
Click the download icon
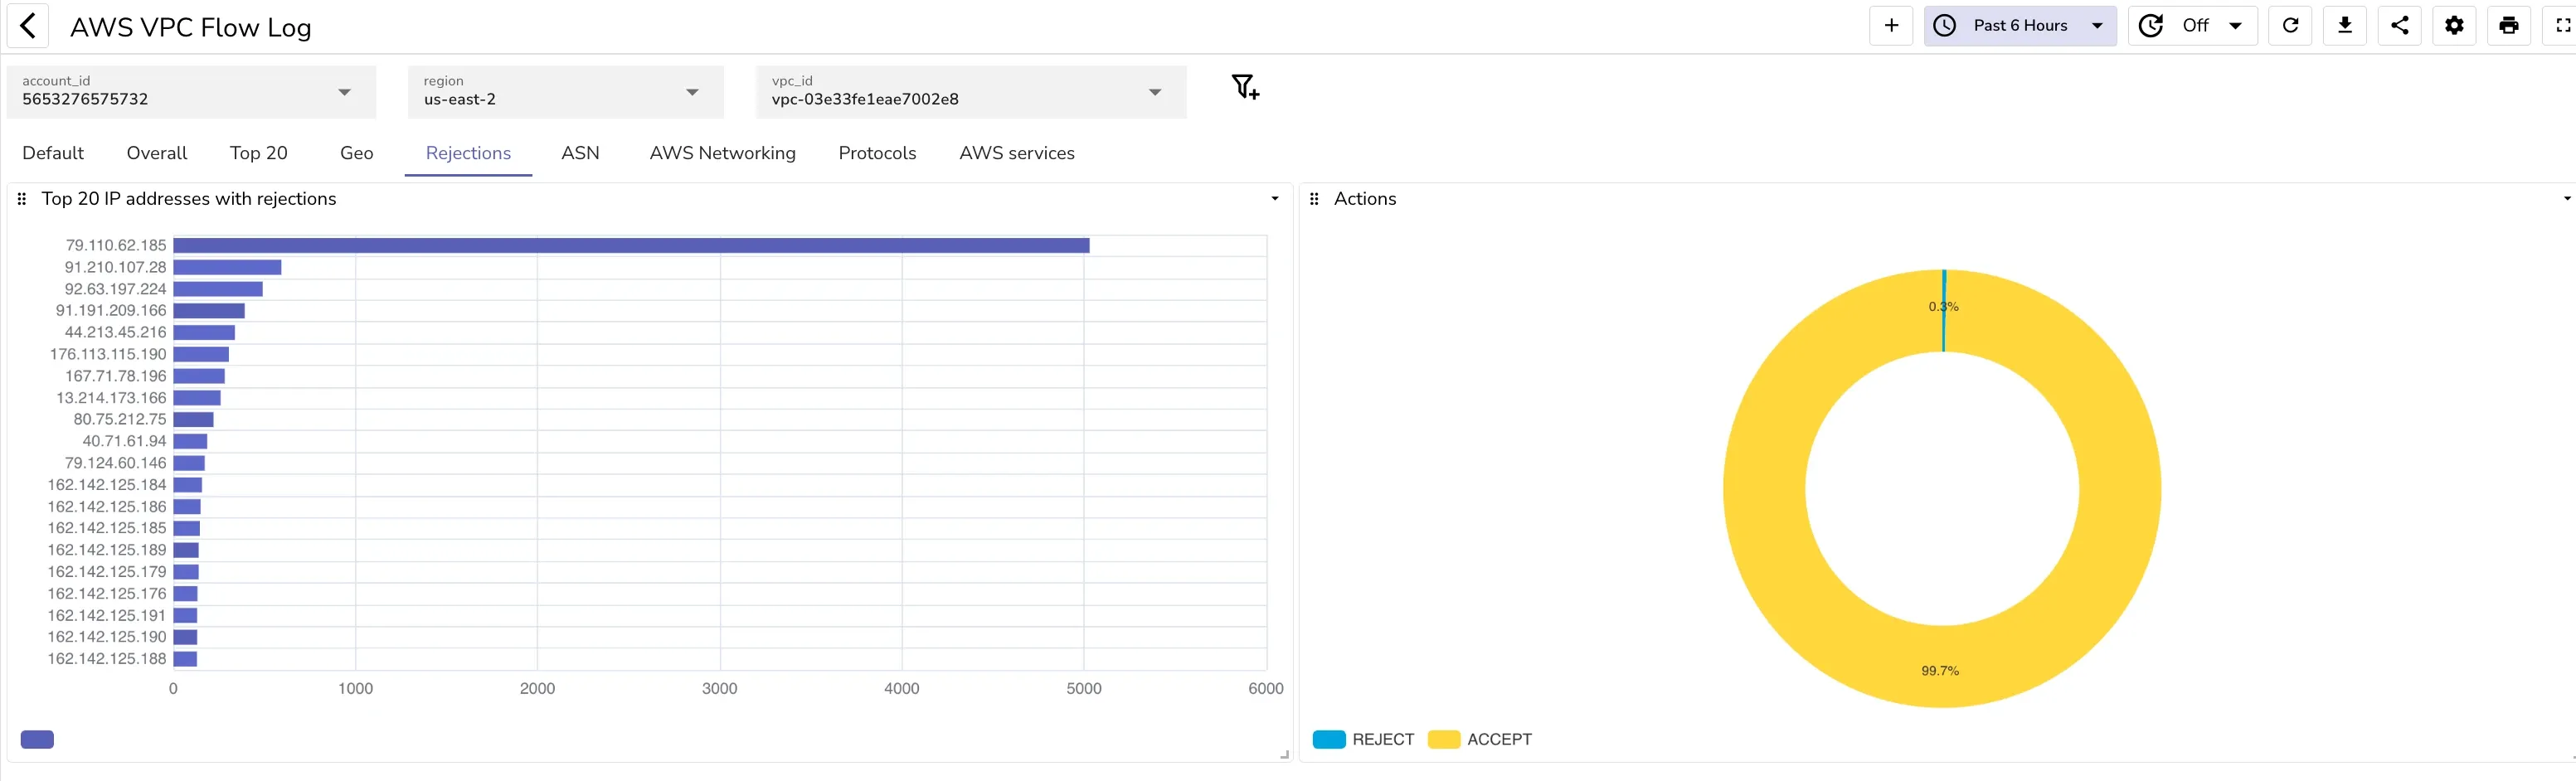[2344, 26]
